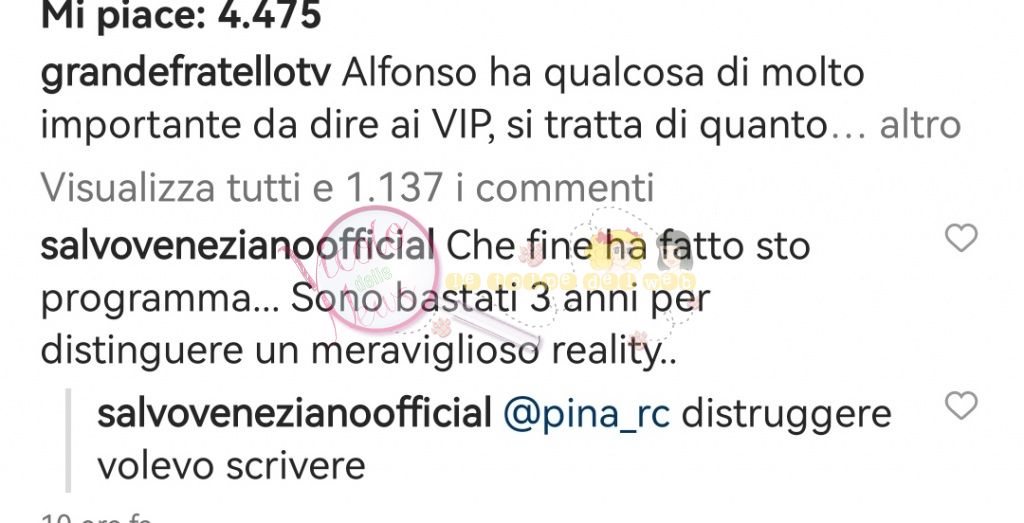This screenshot has width=1024, height=523.
Task: Like the reply mentioning @pina_rc
Action: (961, 405)
